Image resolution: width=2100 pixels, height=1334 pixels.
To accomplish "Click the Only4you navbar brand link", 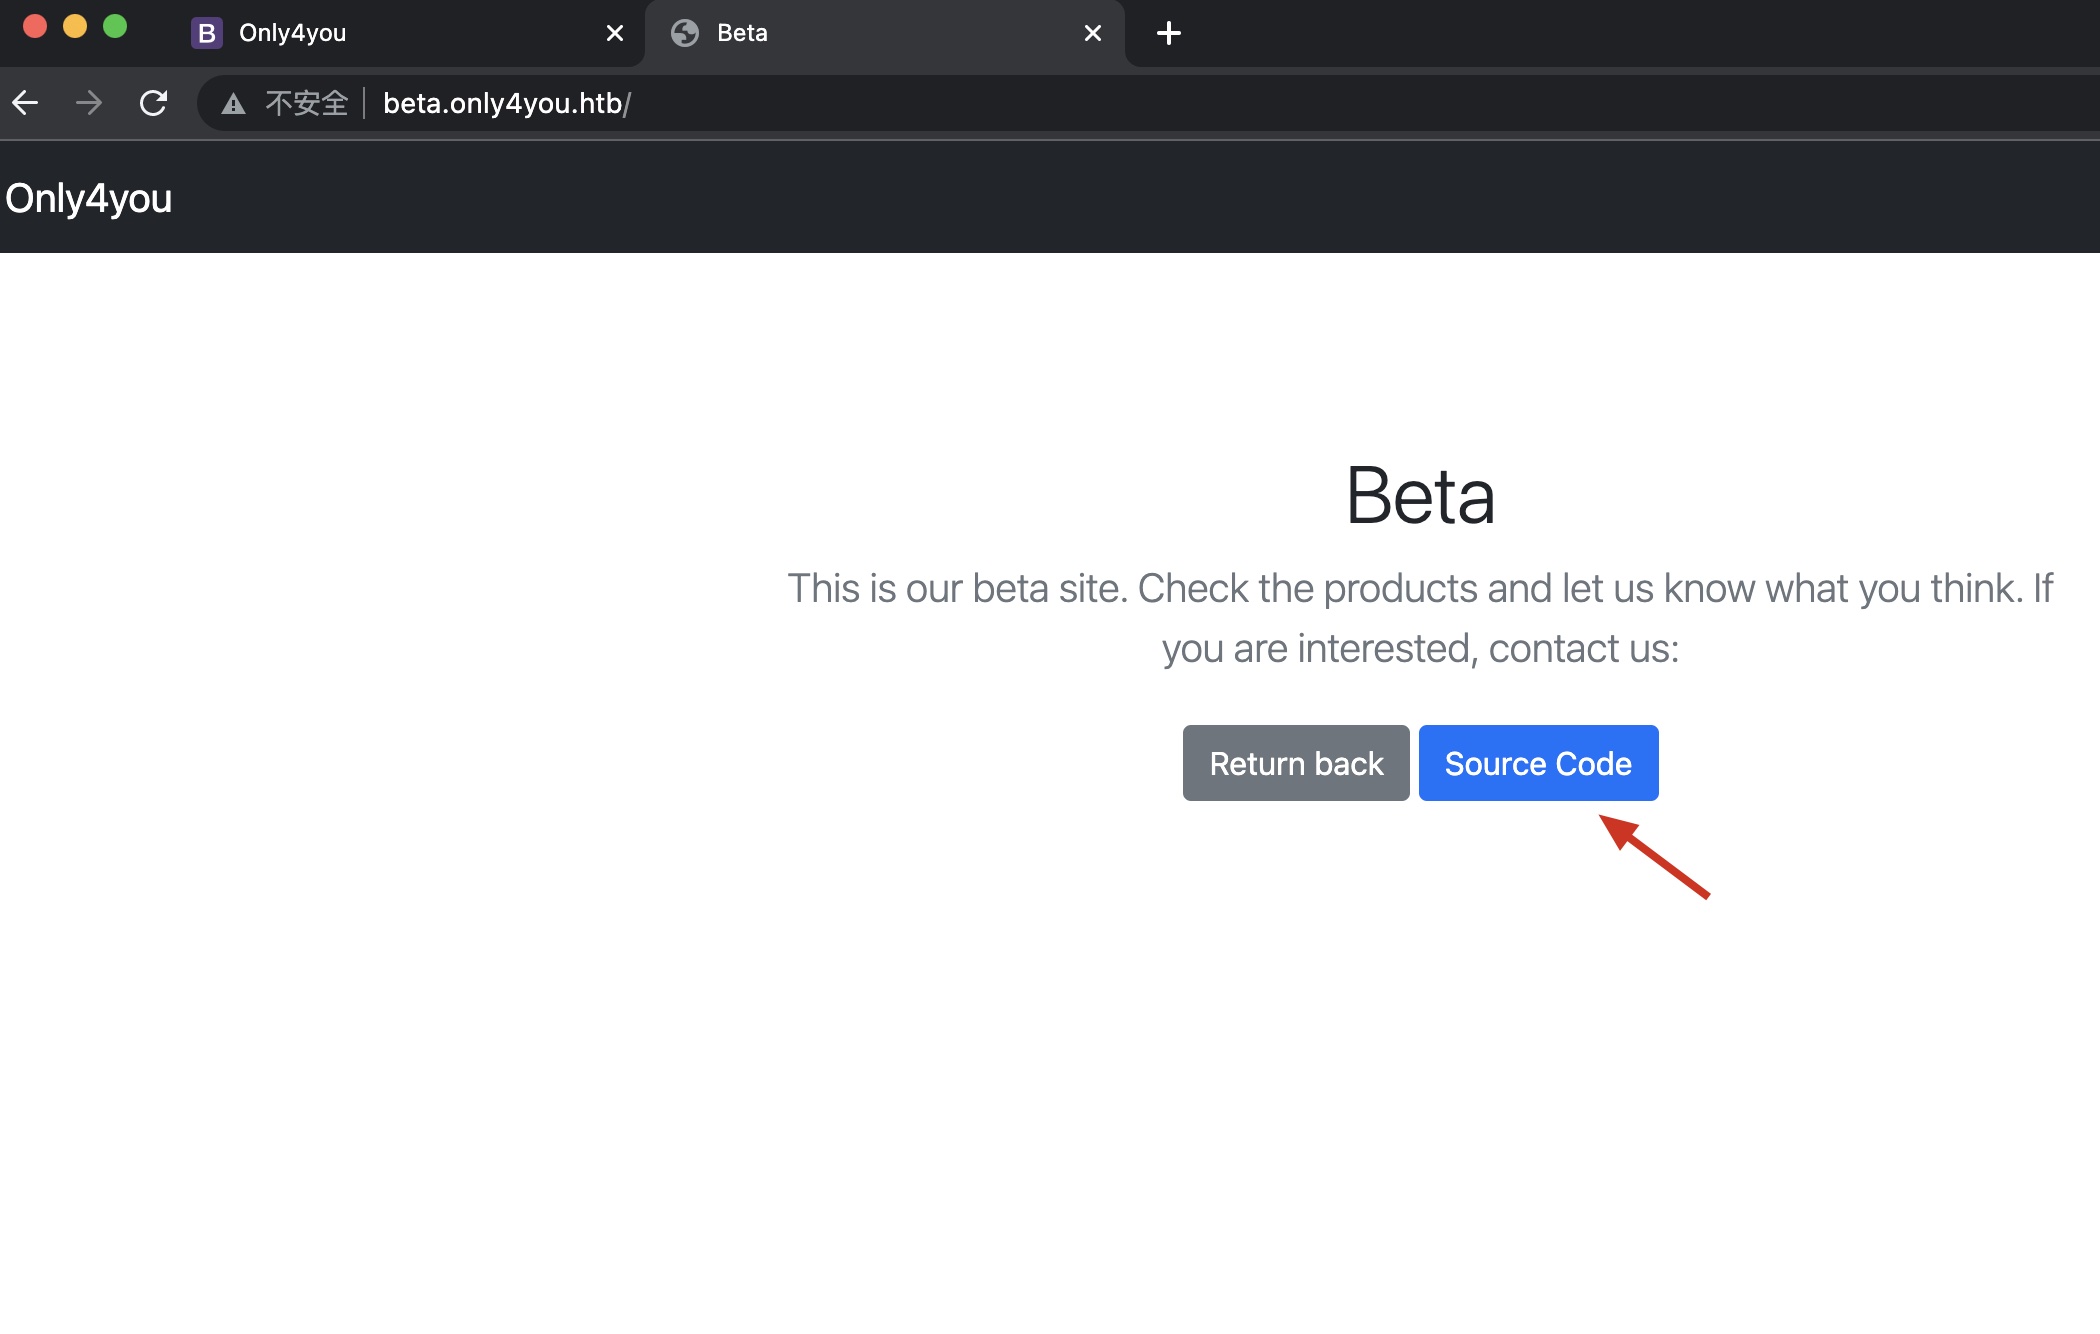I will pos(89,198).
